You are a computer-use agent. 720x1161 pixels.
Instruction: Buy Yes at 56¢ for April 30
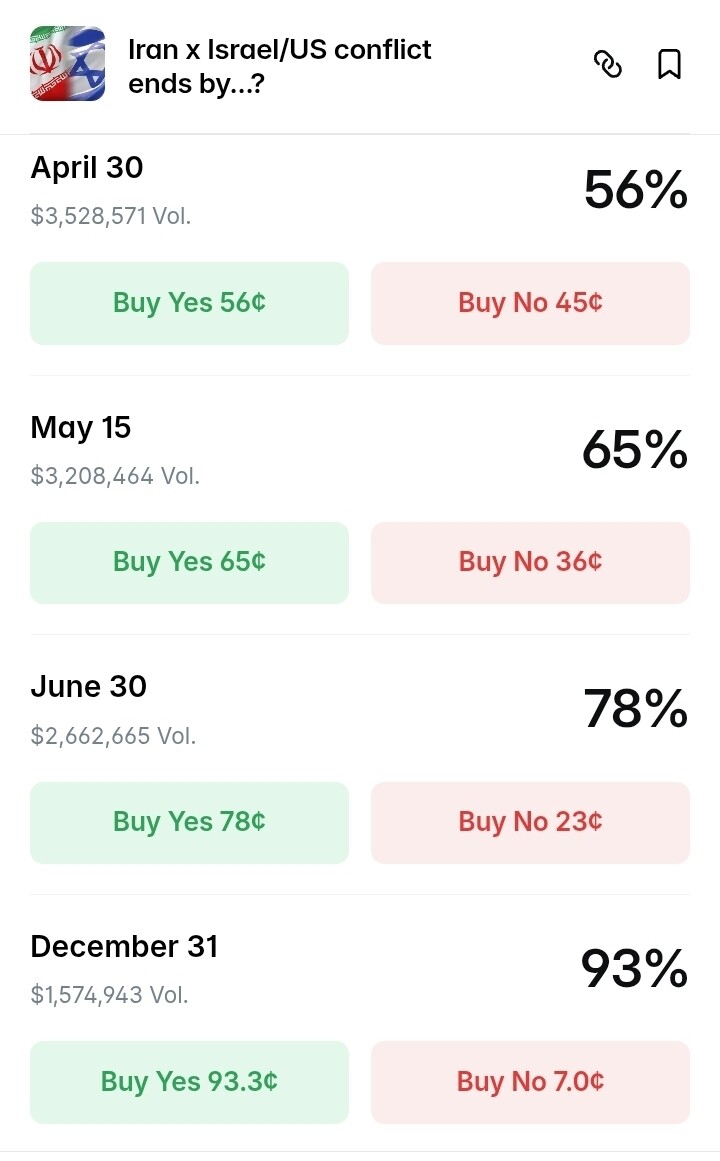click(189, 303)
